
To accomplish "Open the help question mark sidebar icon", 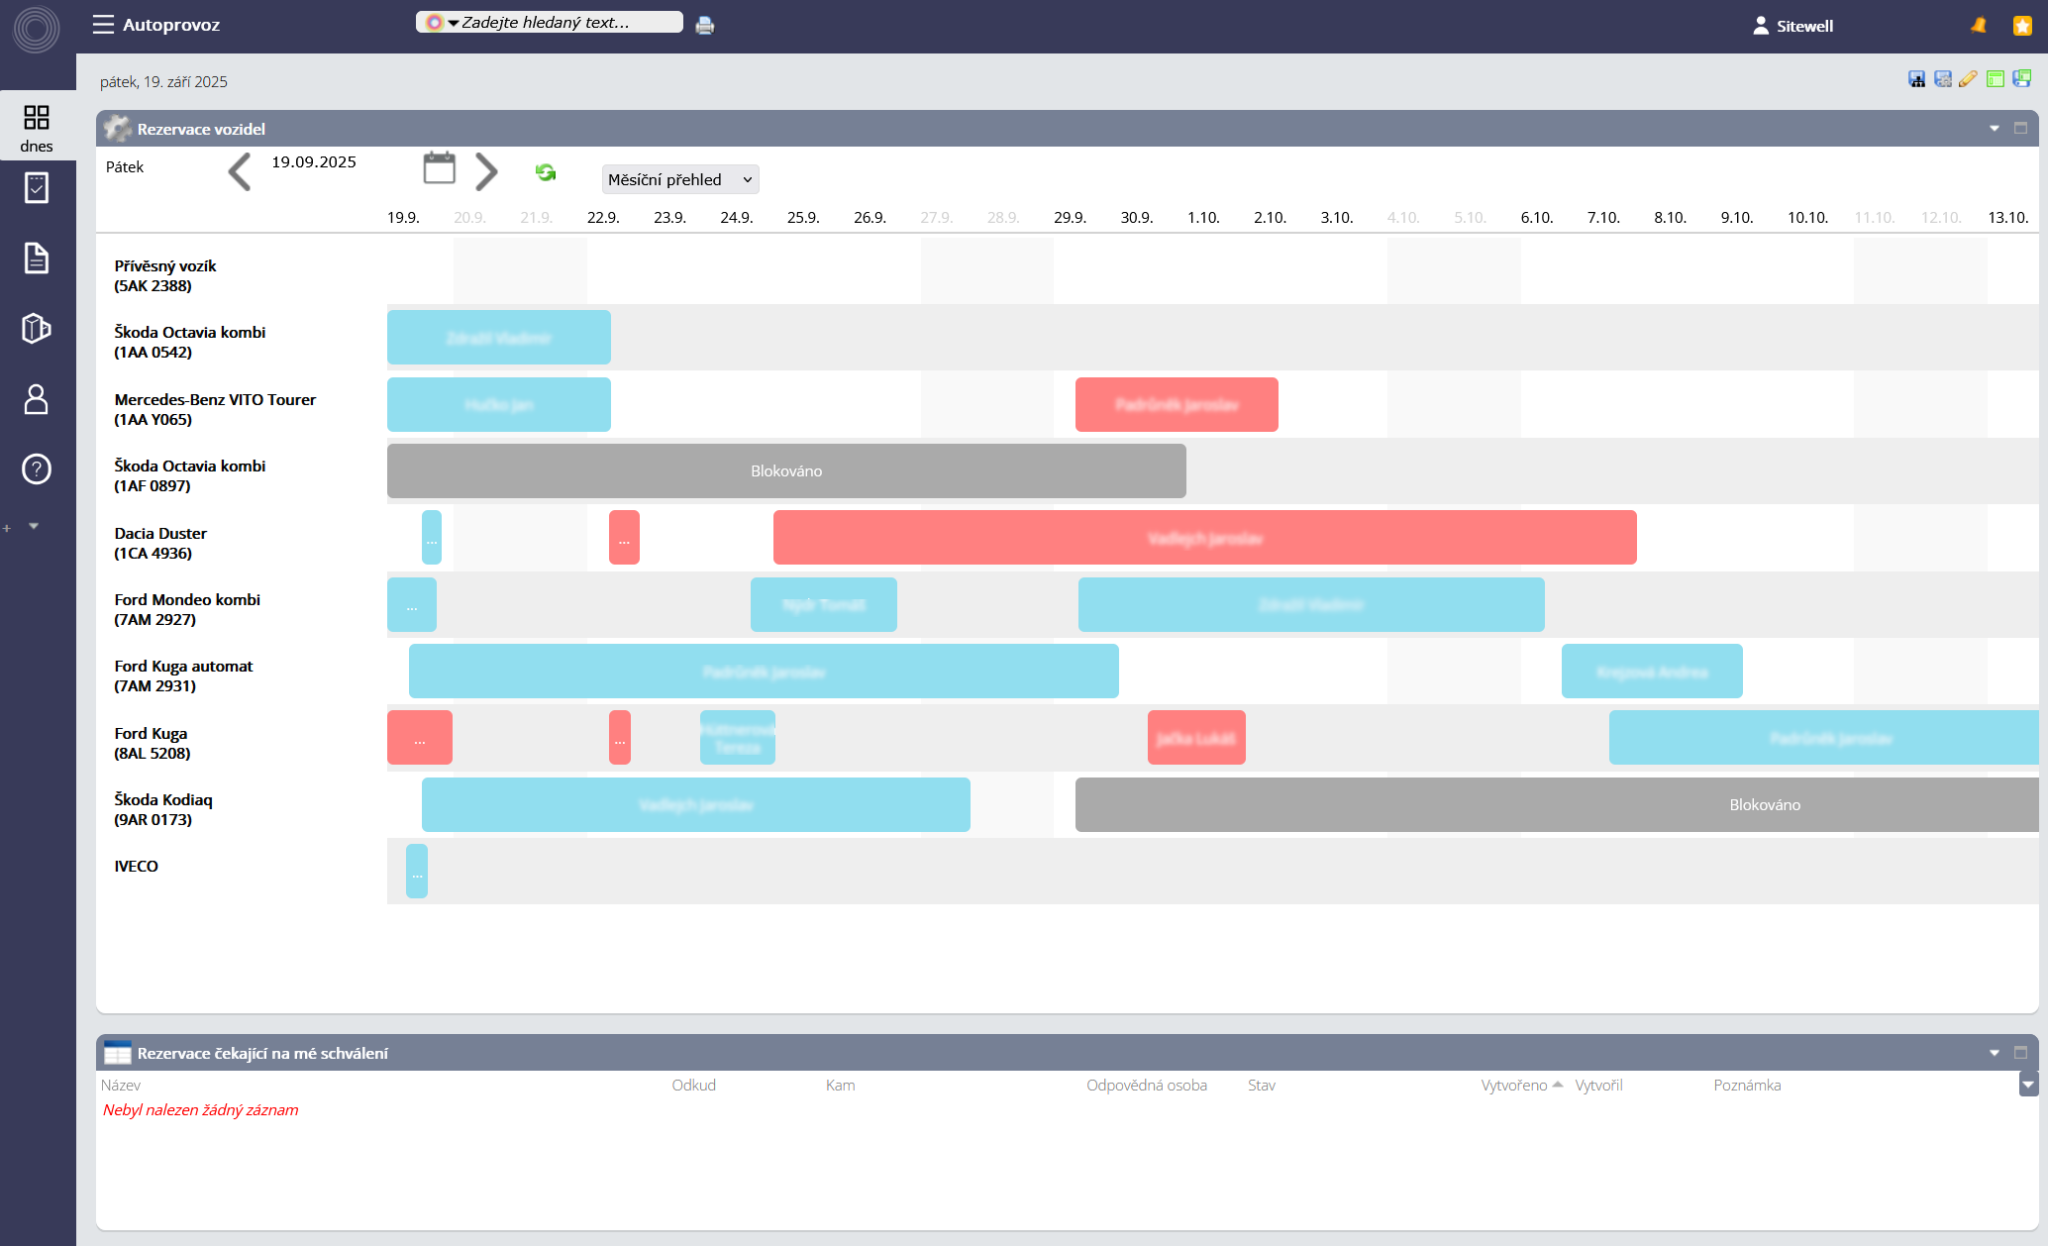I will [36, 469].
